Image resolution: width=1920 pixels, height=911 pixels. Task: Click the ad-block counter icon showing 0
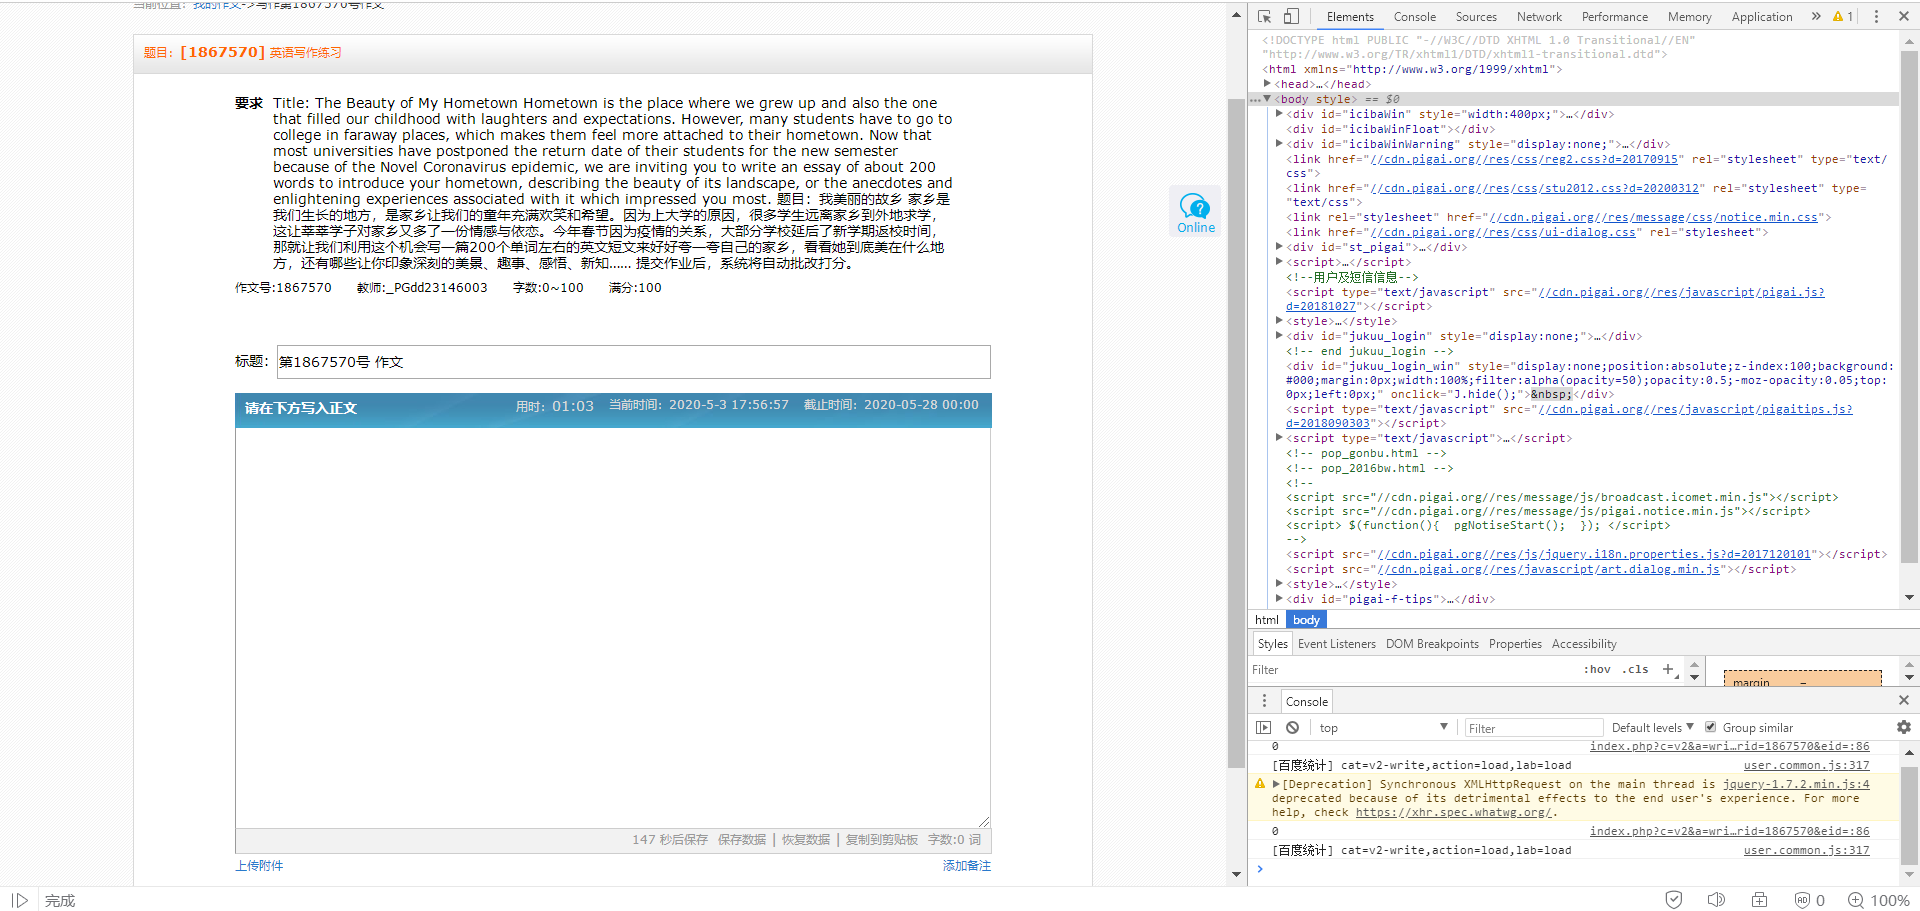tap(1809, 900)
